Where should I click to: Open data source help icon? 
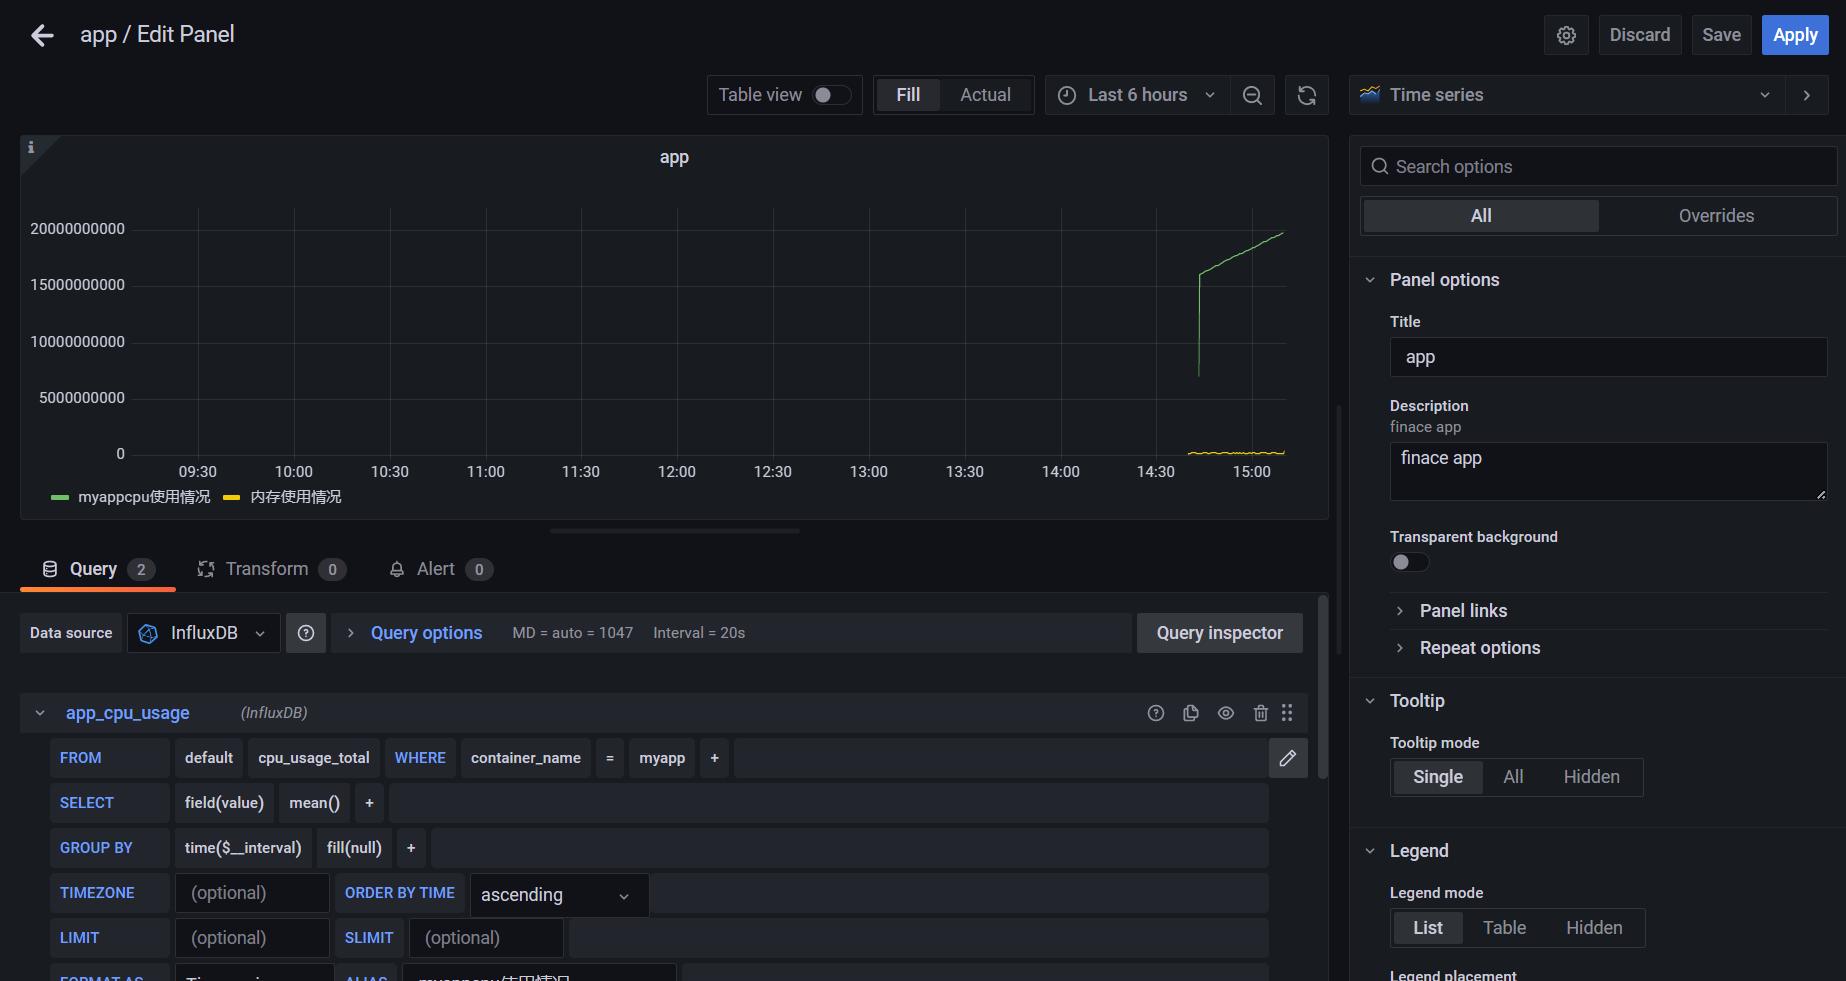(306, 633)
